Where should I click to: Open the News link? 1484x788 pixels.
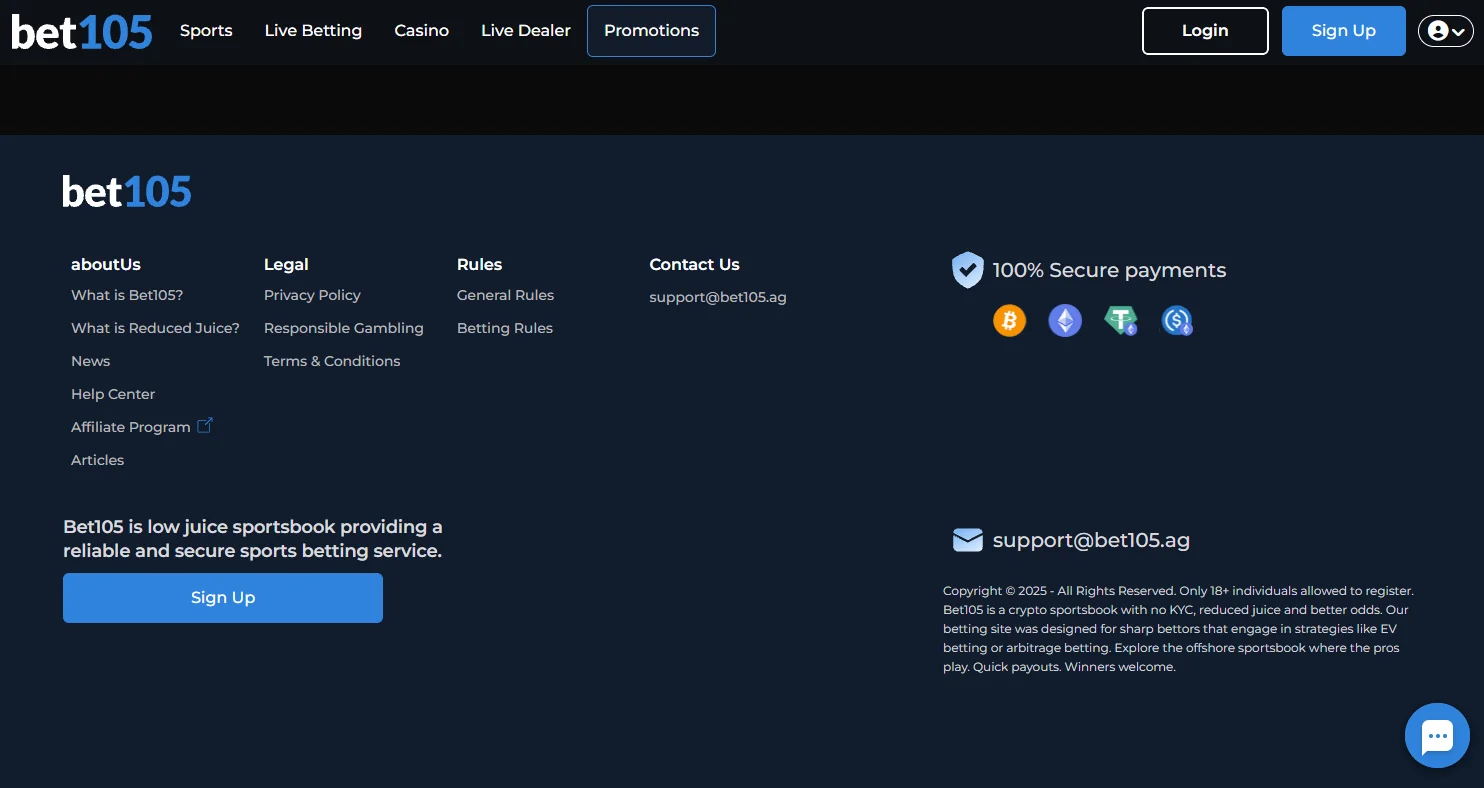coord(90,361)
